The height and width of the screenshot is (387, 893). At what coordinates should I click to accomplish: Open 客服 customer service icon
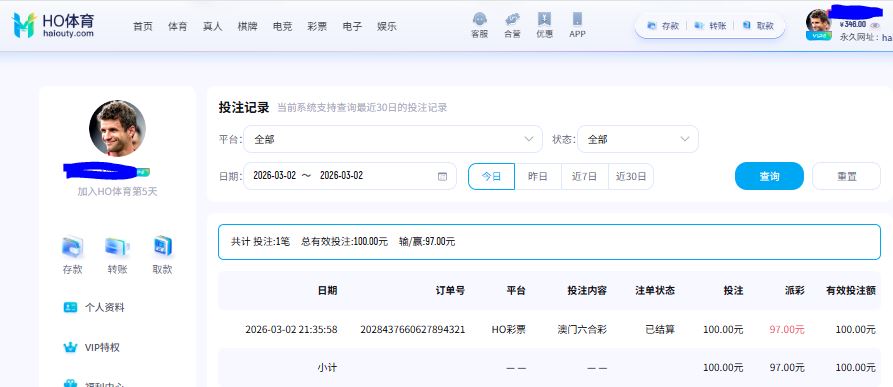pos(480,26)
